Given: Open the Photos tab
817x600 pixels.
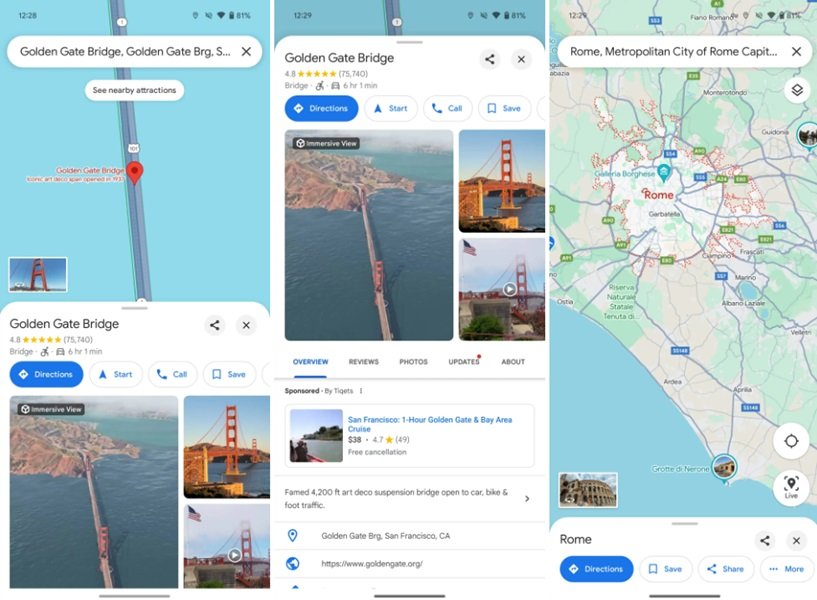Looking at the screenshot, I should click(413, 362).
